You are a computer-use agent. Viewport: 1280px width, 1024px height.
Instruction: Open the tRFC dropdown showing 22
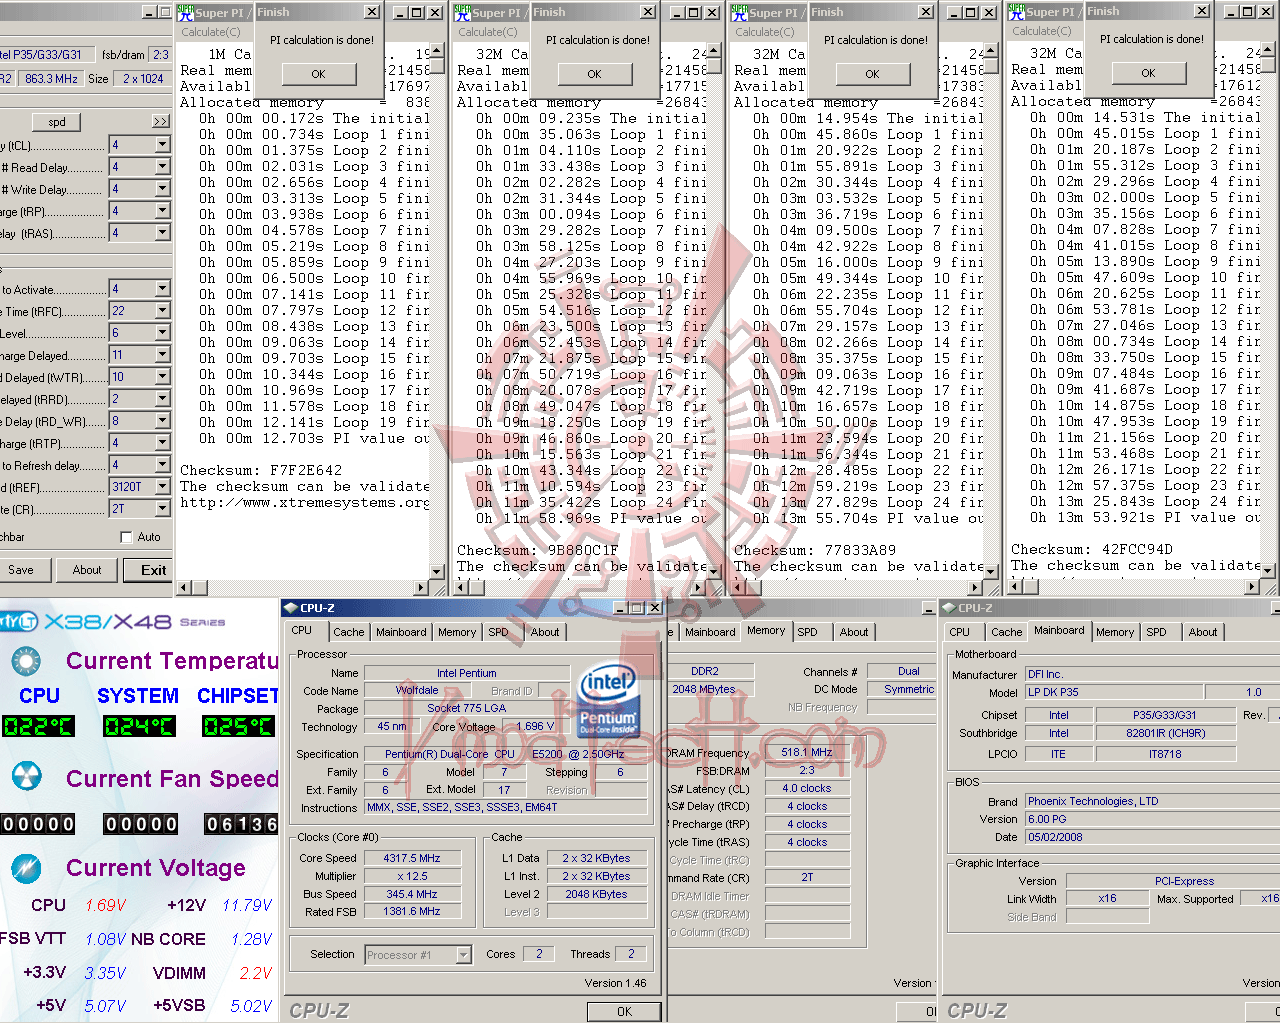click(162, 311)
